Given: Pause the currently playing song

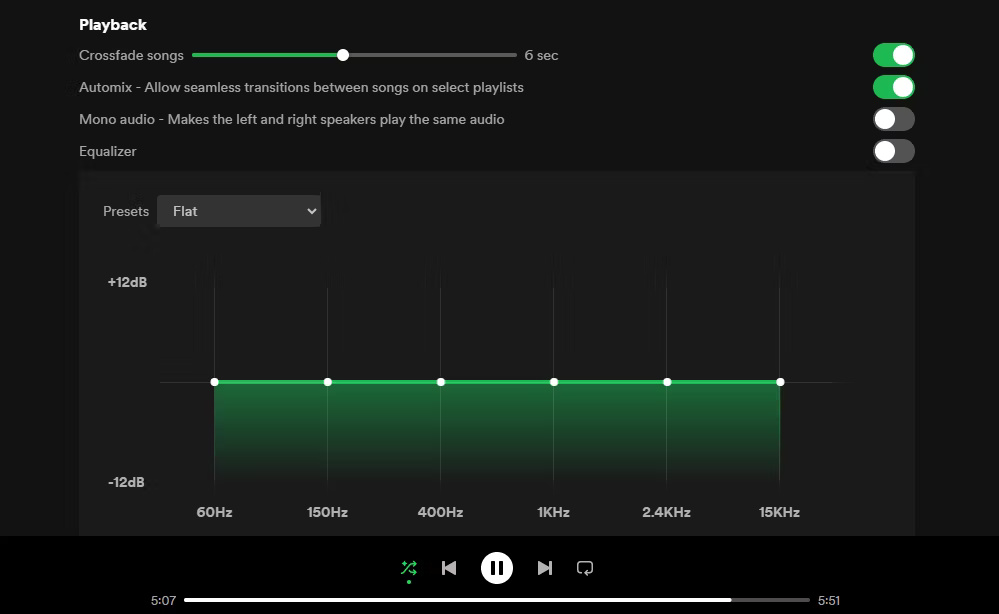Looking at the screenshot, I should click(497, 567).
